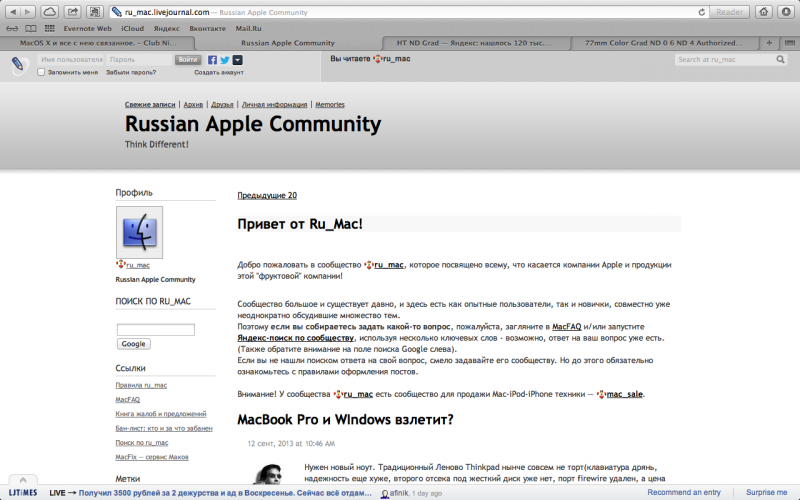Open the Забыли пароль? link
The height and width of the screenshot is (500, 800).
(131, 72)
